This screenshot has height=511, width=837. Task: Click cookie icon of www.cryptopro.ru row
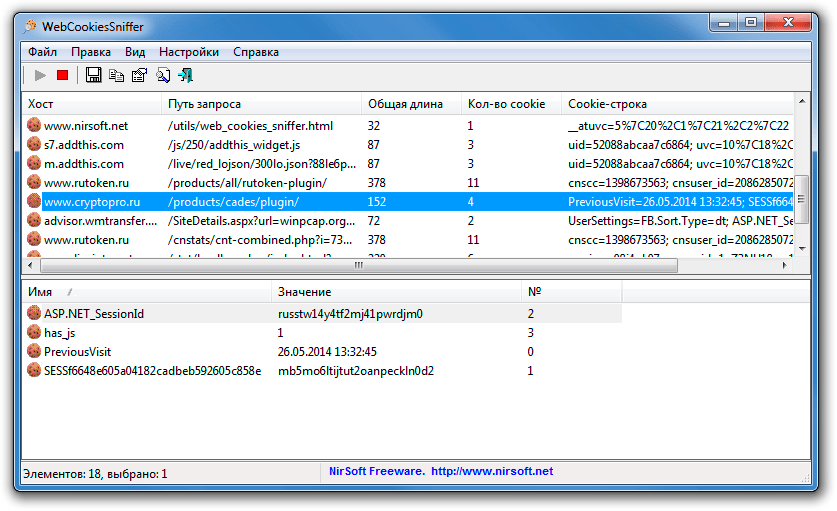click(34, 201)
